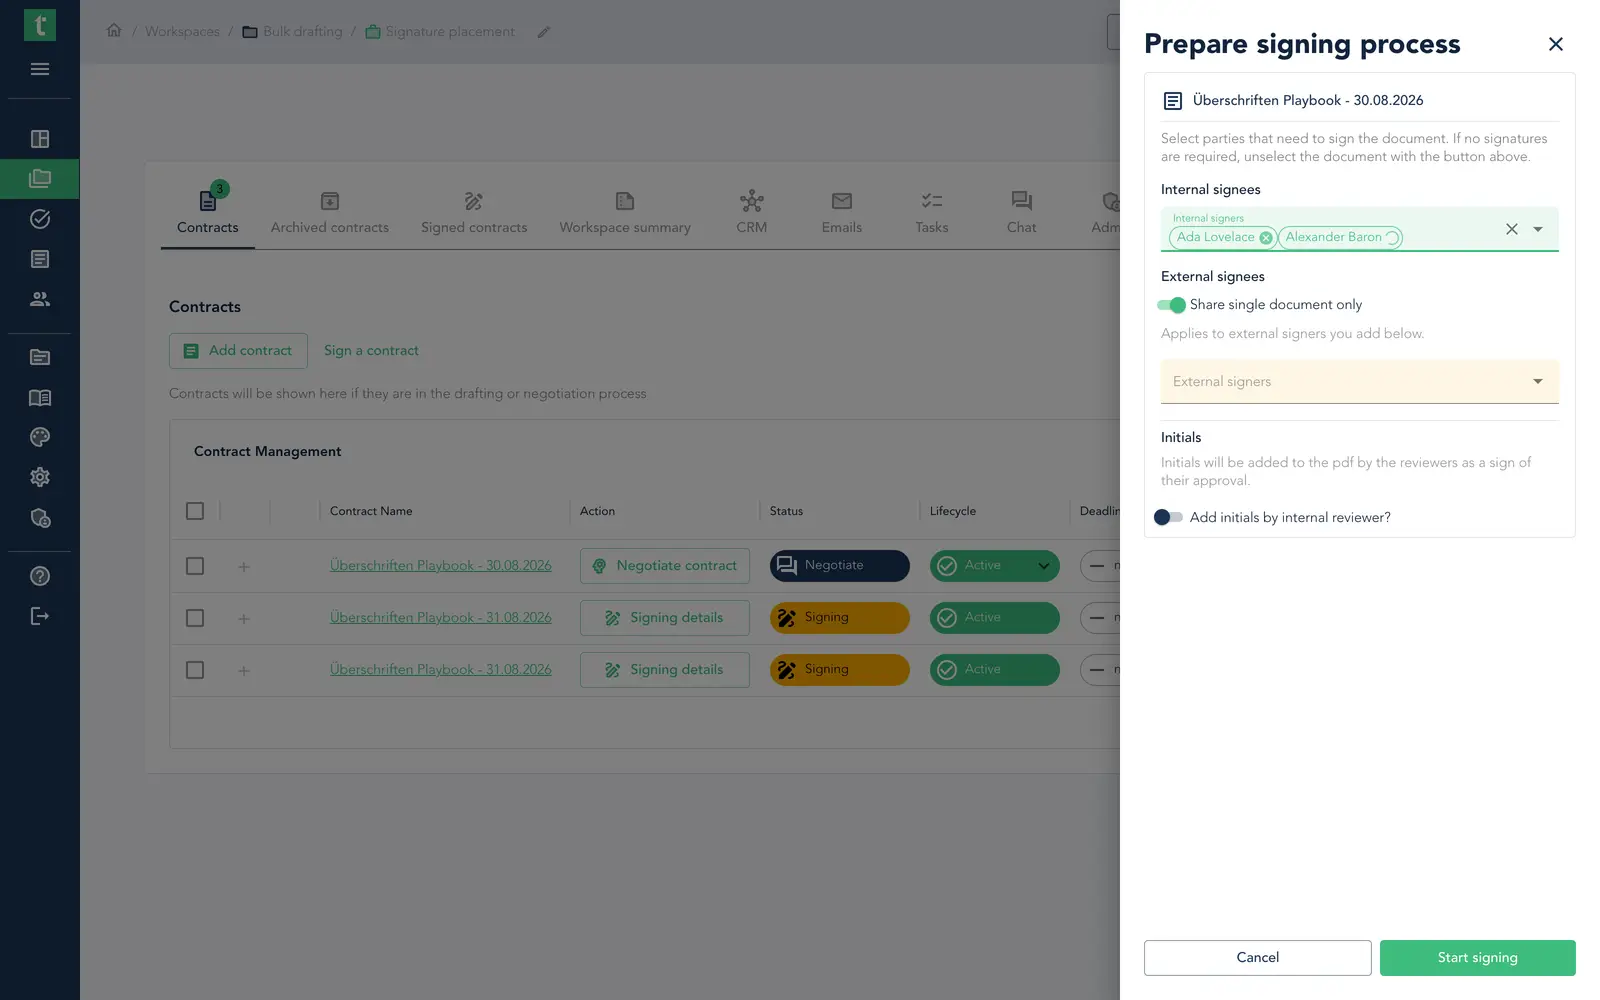Close the Prepare signing process panel
This screenshot has height=1000, width=1600.
pos(1556,44)
